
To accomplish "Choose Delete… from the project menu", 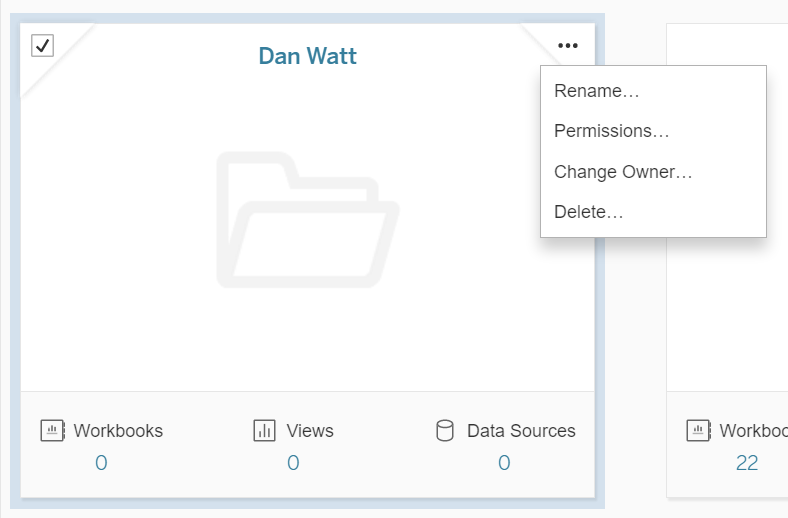I will tap(588, 212).
